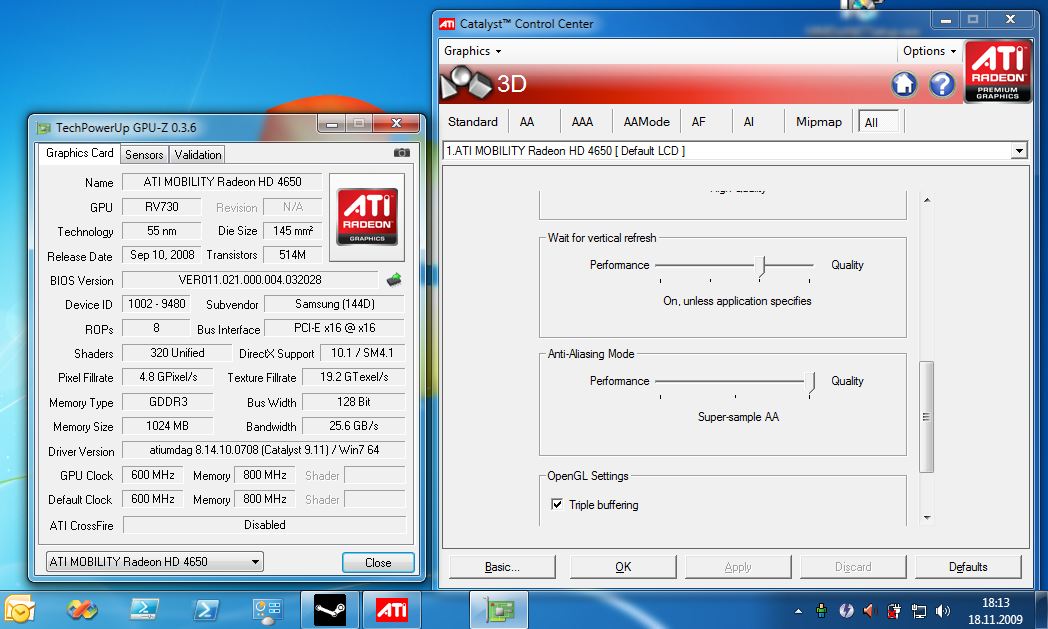
Task: Click the 3D shapes icon in Catalyst
Action: point(465,84)
